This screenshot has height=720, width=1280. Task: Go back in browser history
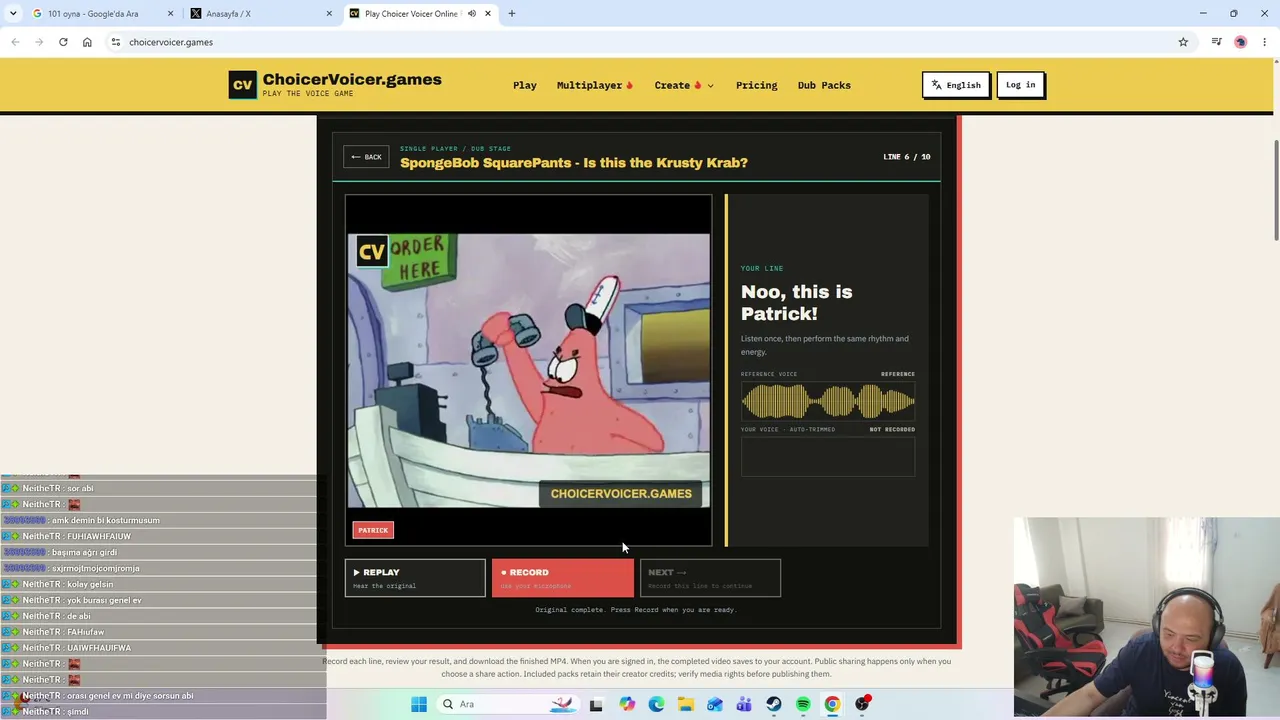(15, 42)
